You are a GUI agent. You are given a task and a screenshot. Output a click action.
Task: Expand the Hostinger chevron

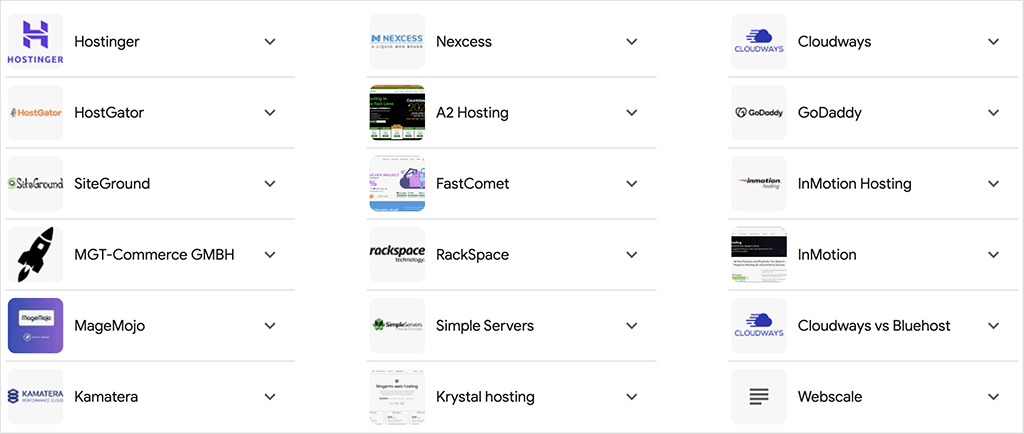270,42
